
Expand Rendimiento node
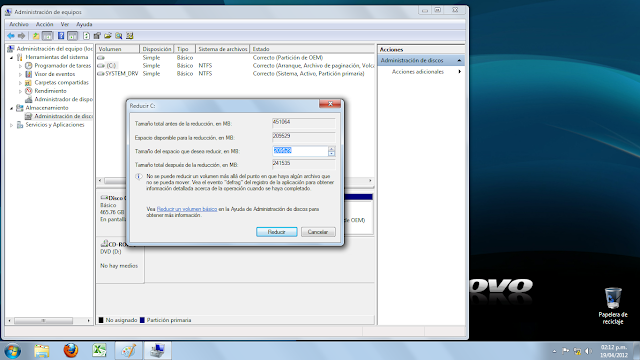click(x=20, y=91)
